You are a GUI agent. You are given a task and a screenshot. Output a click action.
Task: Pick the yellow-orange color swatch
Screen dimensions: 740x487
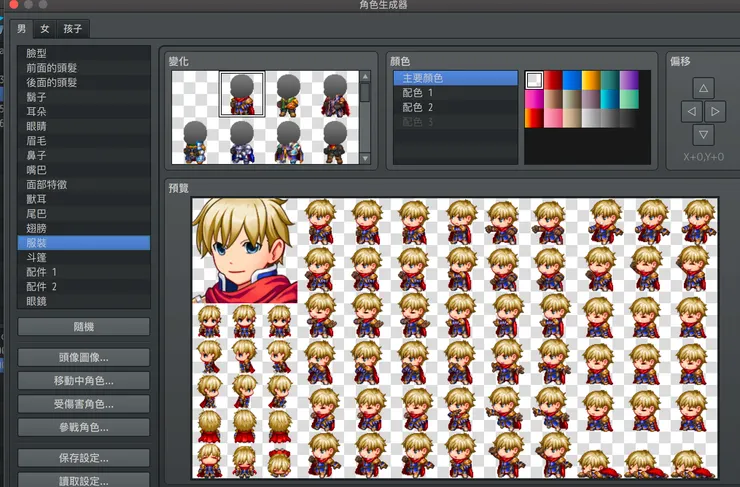(x=591, y=80)
